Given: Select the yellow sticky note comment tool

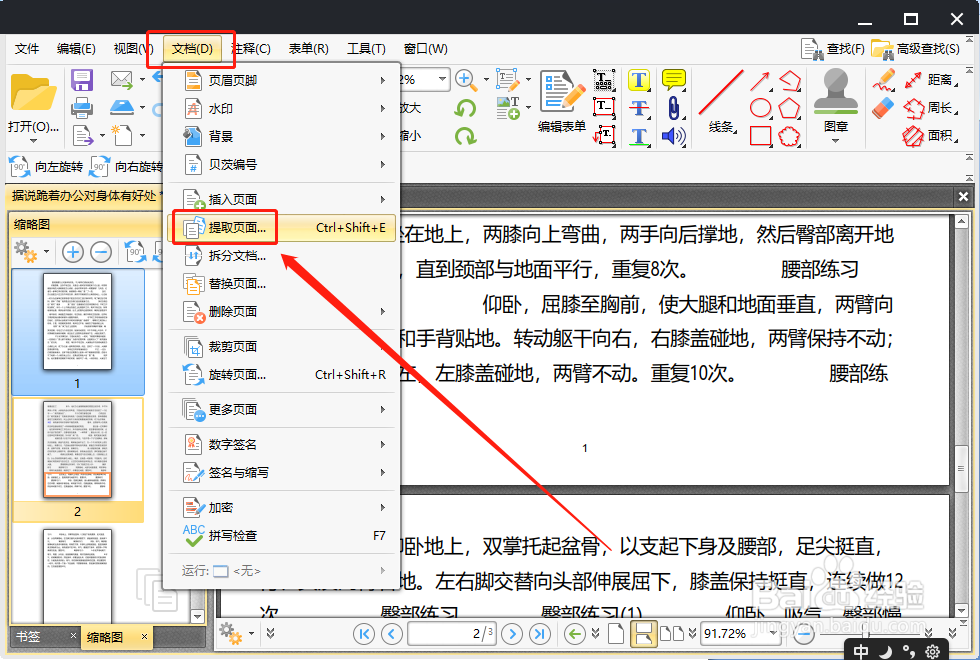Looking at the screenshot, I should point(673,78).
